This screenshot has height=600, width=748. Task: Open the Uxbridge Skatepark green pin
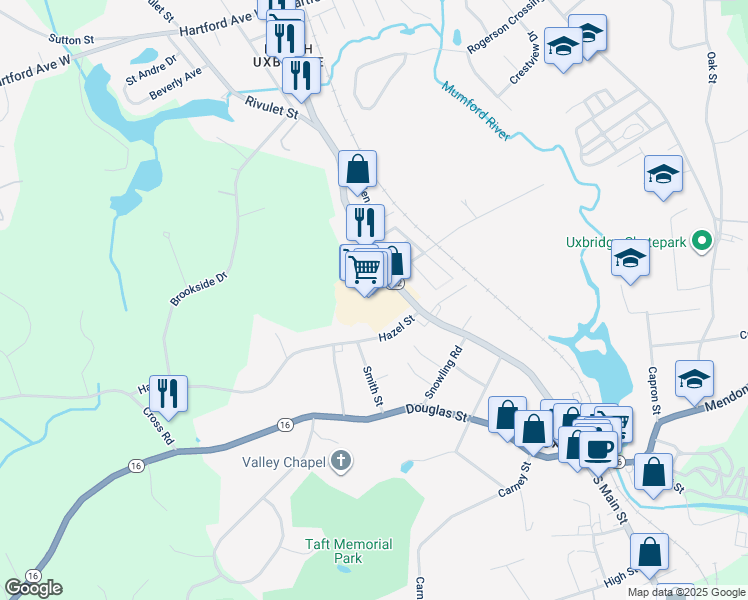[702, 241]
